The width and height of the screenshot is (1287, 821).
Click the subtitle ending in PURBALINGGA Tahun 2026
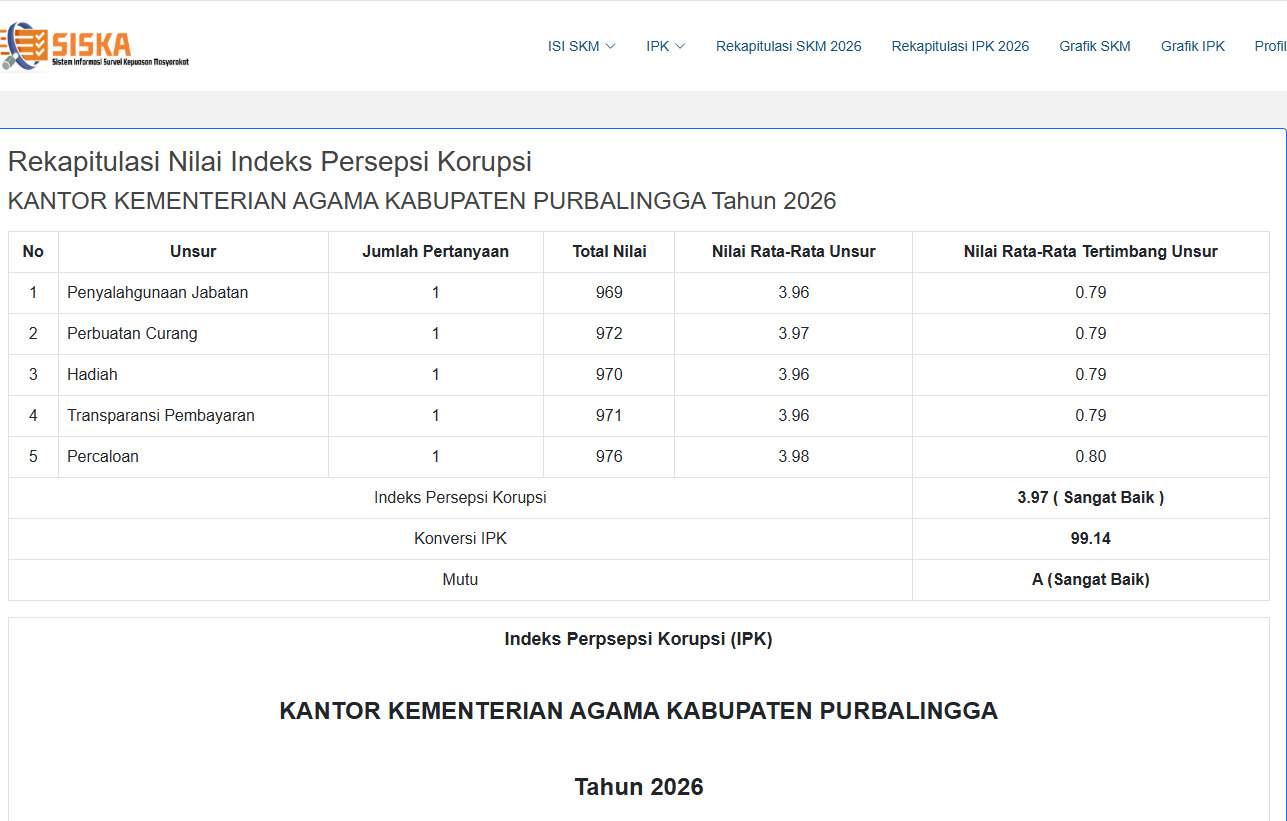(422, 201)
